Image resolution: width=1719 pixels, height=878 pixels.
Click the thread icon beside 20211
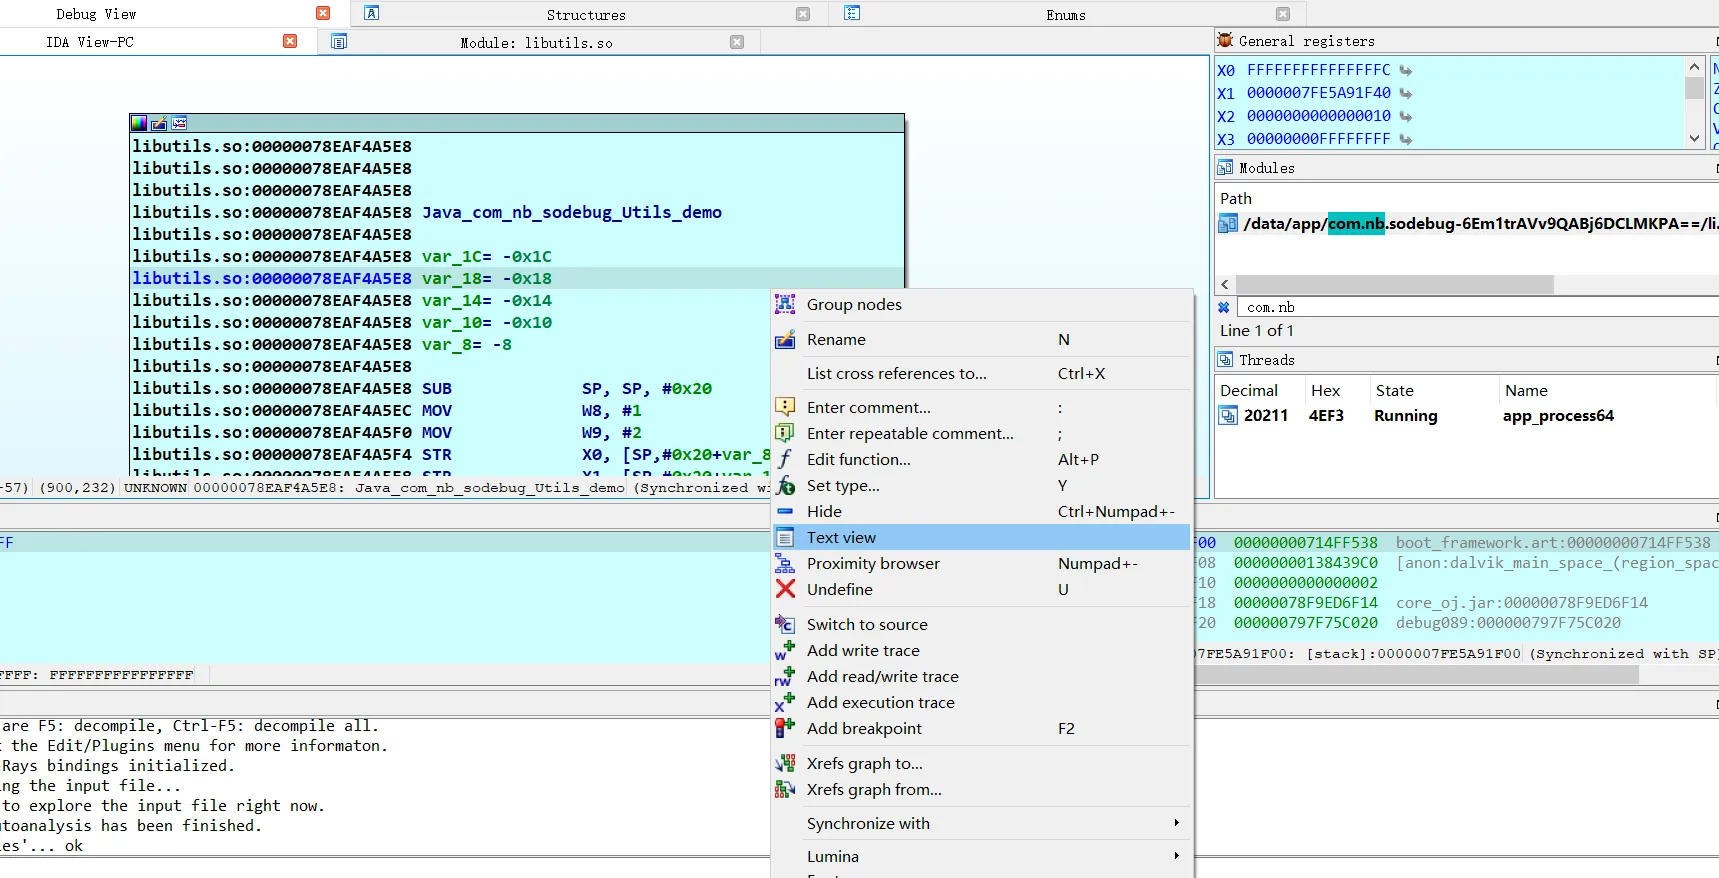[1228, 415]
